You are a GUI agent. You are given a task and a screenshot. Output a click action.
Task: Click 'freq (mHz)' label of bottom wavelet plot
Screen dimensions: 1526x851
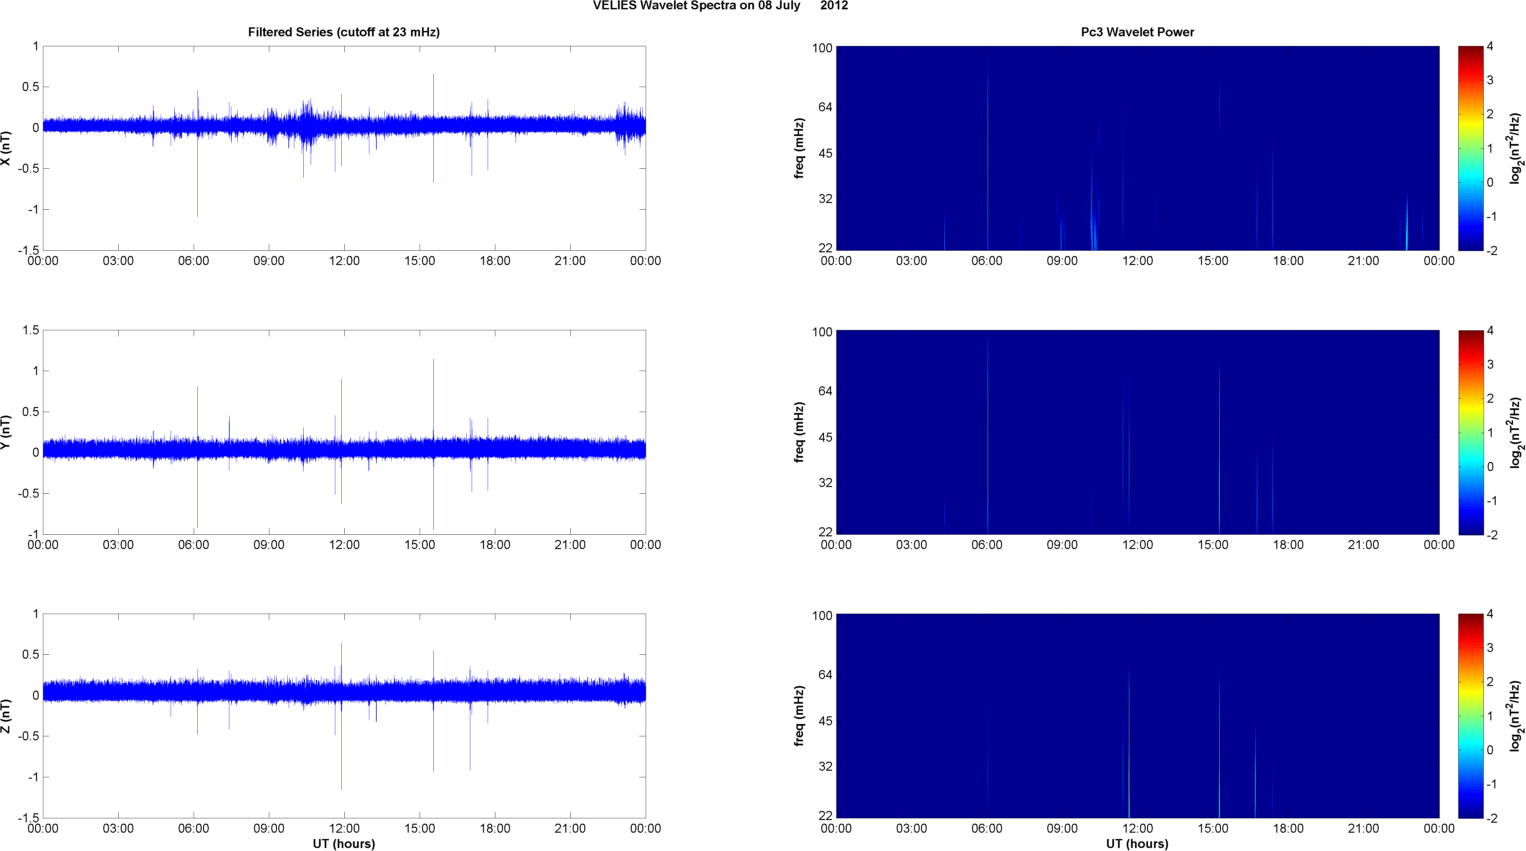coord(799,716)
